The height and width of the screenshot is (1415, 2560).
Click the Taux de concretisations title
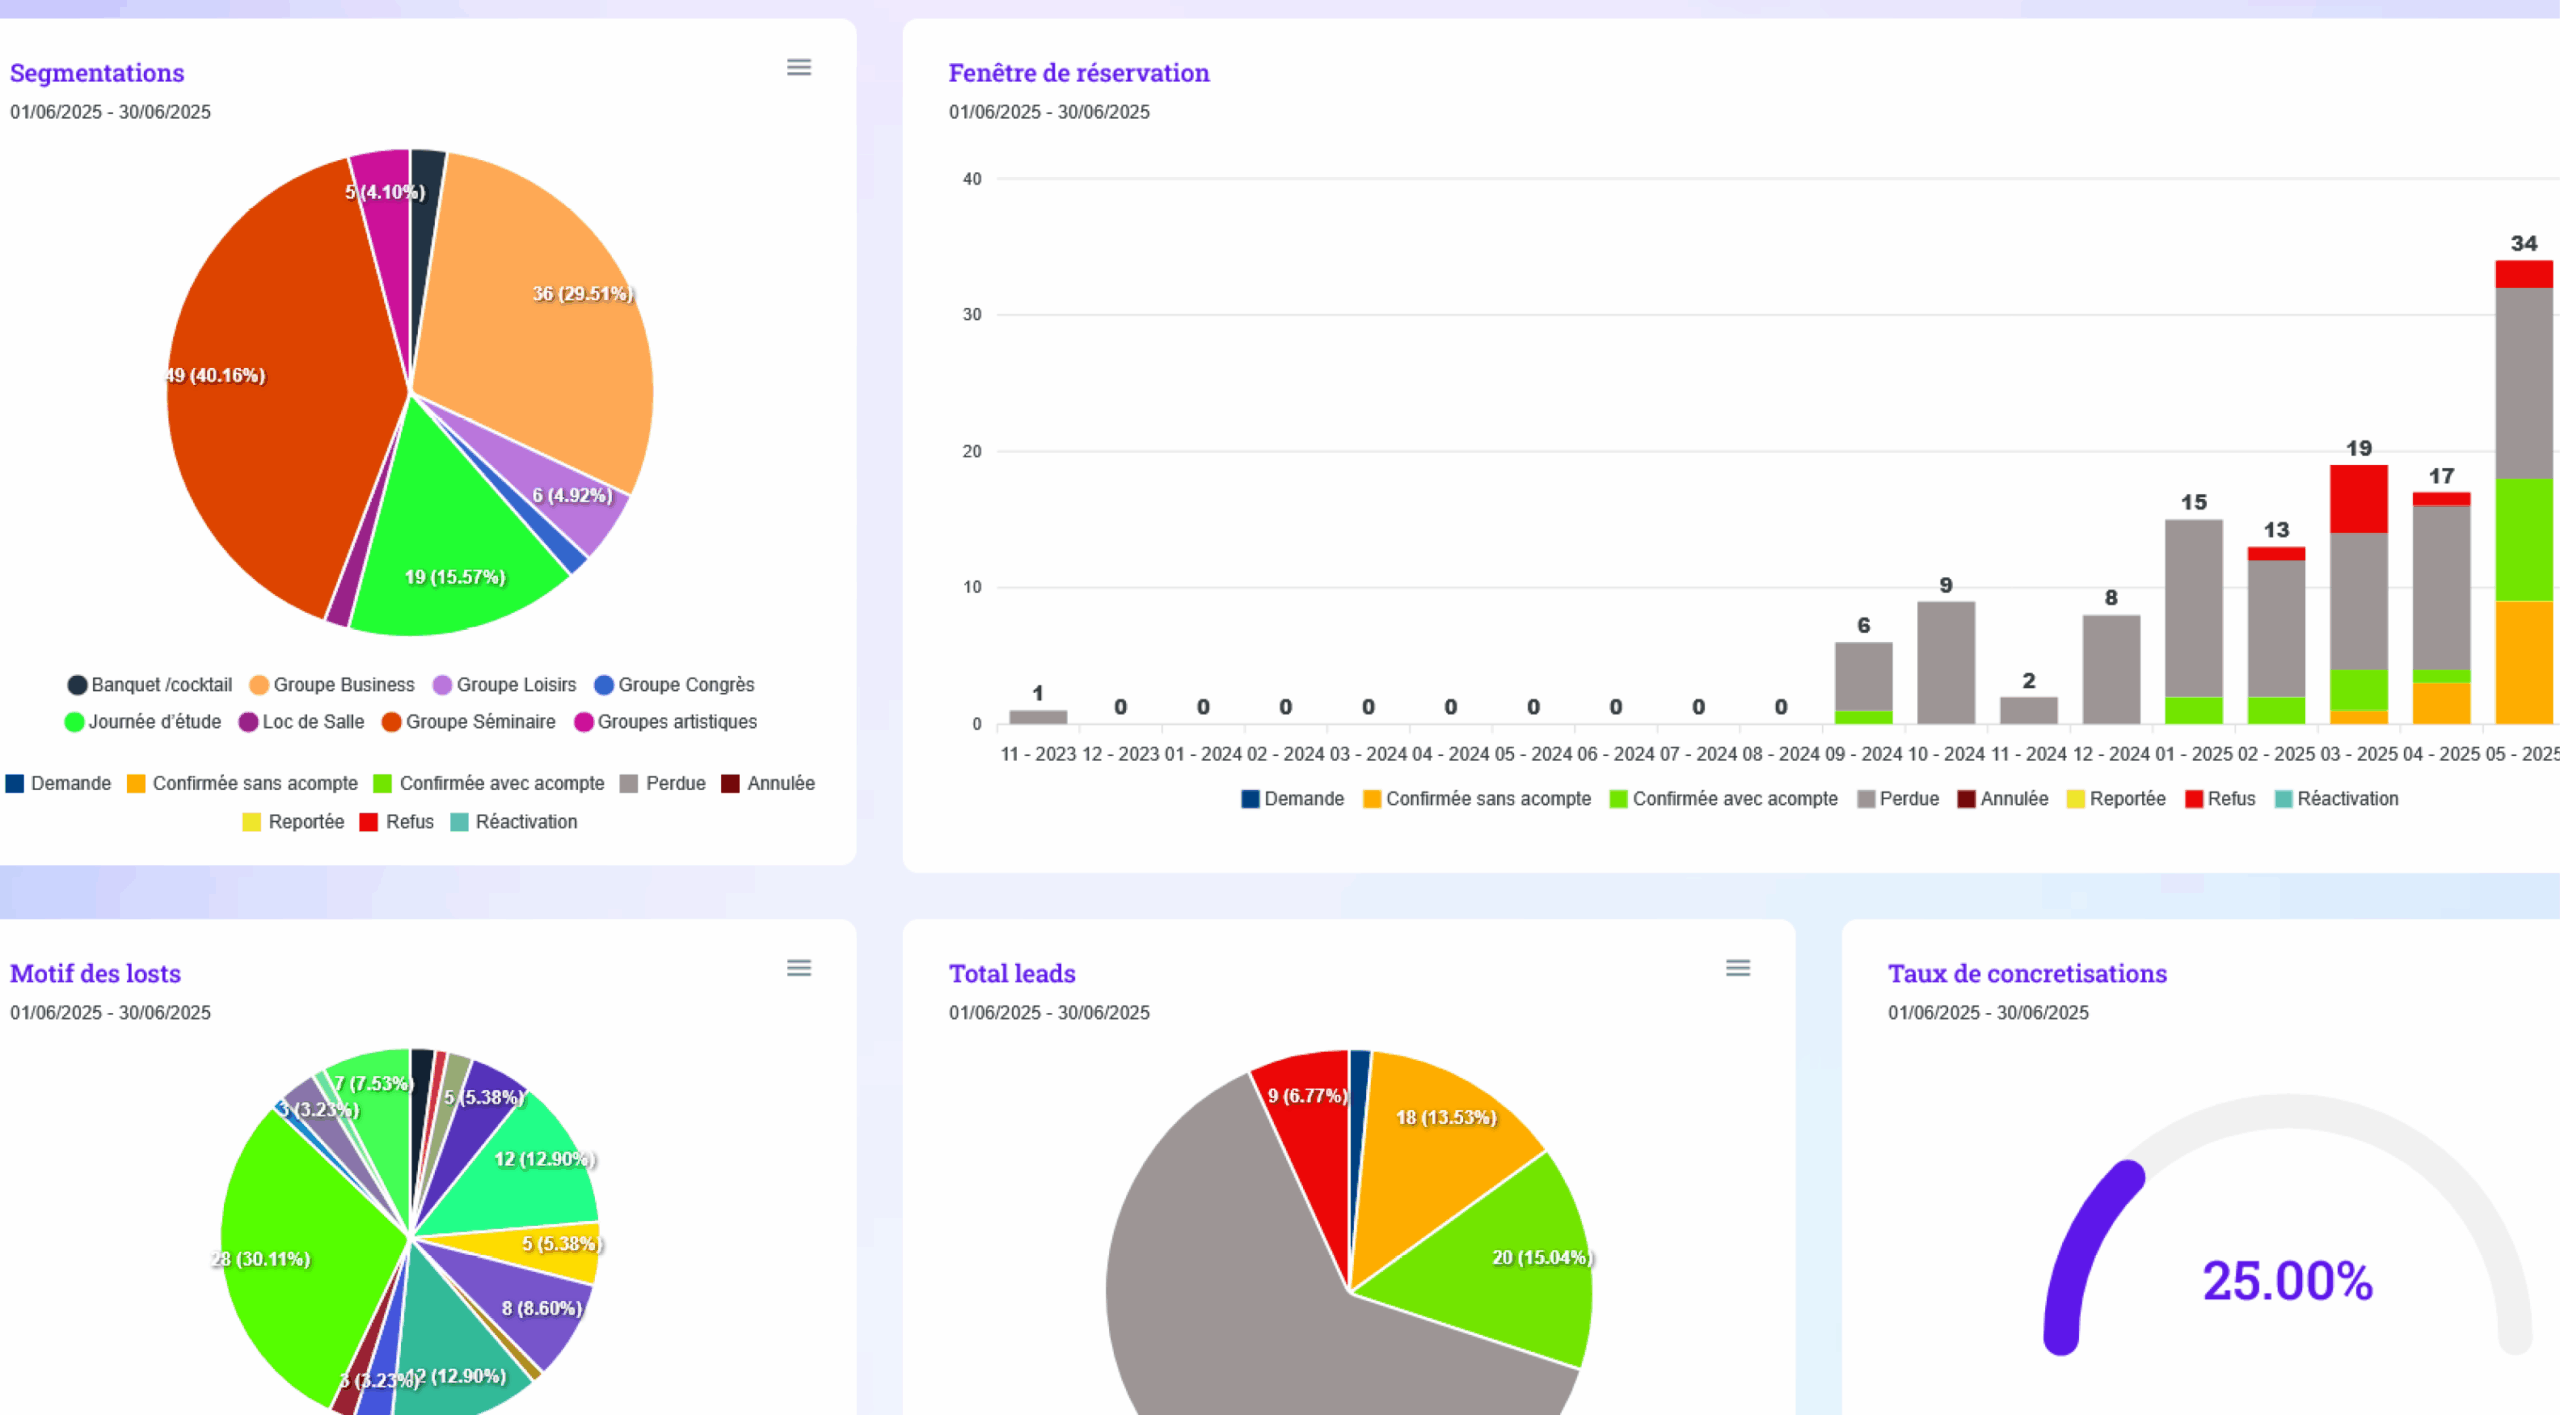(x=2027, y=974)
